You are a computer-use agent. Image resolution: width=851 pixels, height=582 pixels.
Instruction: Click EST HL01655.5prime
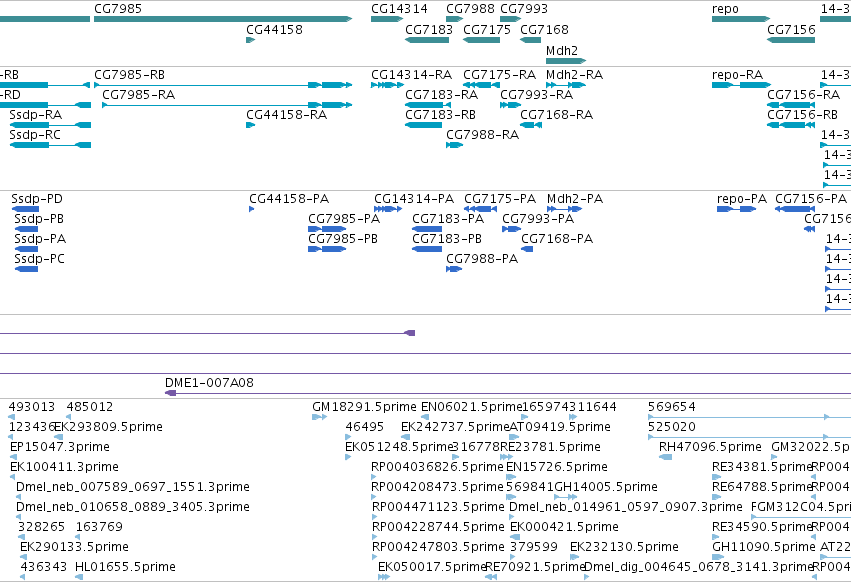pyautogui.click(x=79, y=577)
